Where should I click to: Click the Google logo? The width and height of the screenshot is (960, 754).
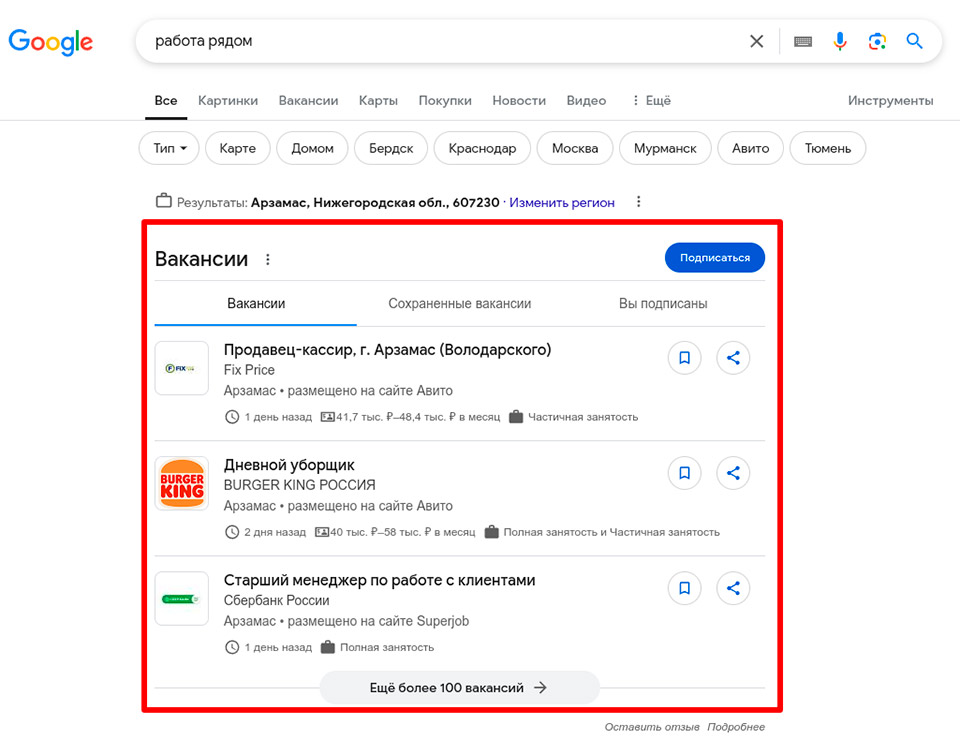pos(50,42)
